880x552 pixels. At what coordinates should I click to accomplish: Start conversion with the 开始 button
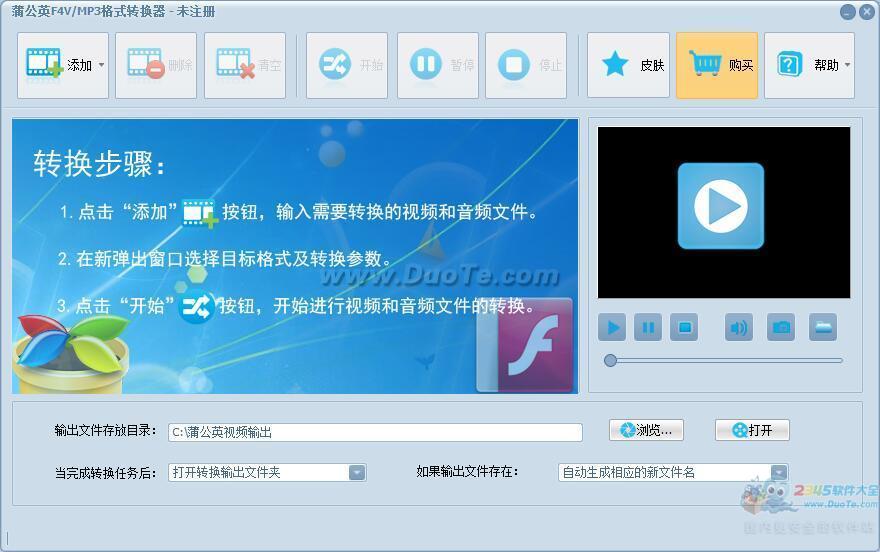pyautogui.click(x=347, y=65)
